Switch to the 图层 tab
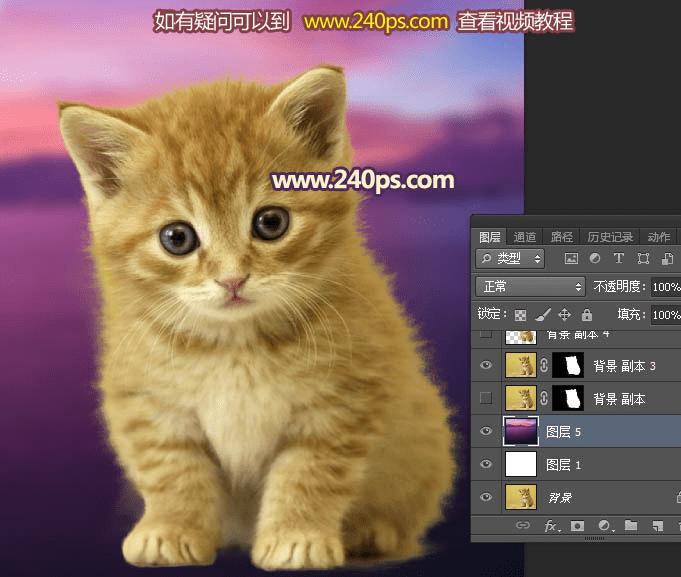681x577 pixels. click(489, 237)
